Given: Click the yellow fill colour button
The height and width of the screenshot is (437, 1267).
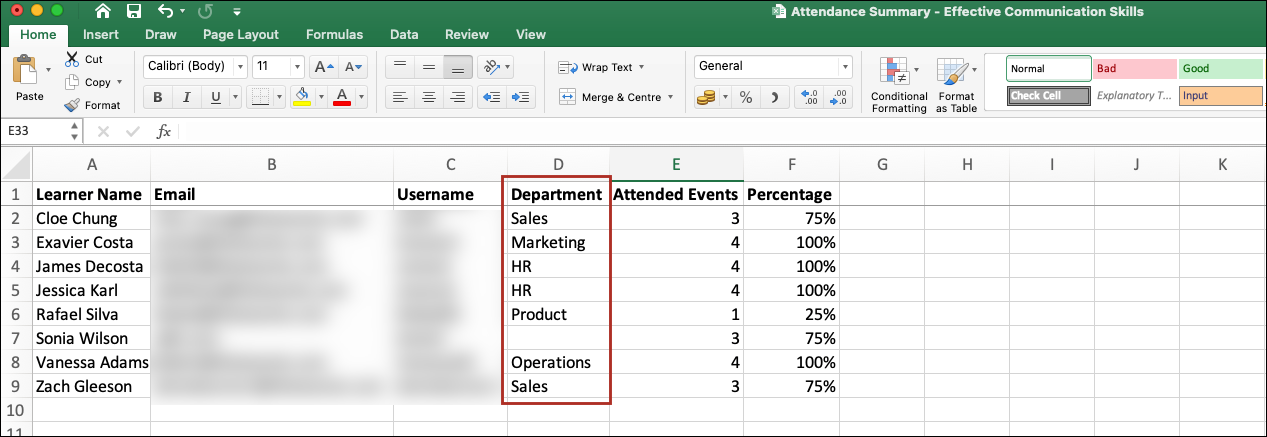Looking at the screenshot, I should click(x=303, y=97).
